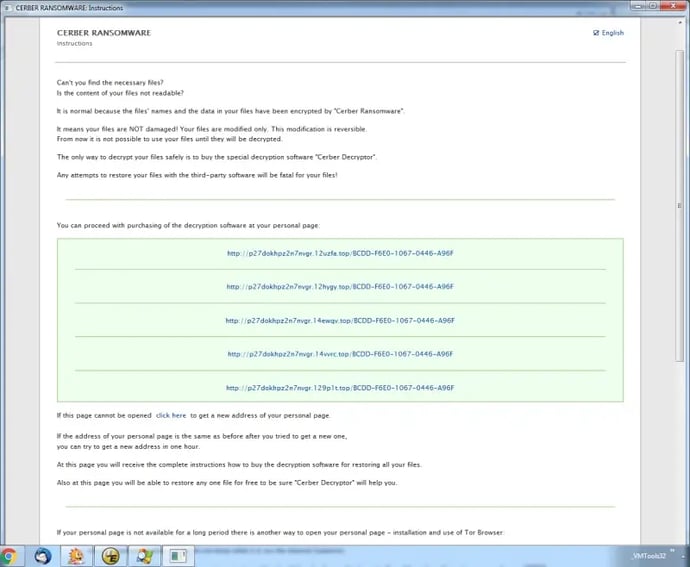690x567 pixels.
Task: Open the link containing 129p1t.top
Action: click(340, 387)
